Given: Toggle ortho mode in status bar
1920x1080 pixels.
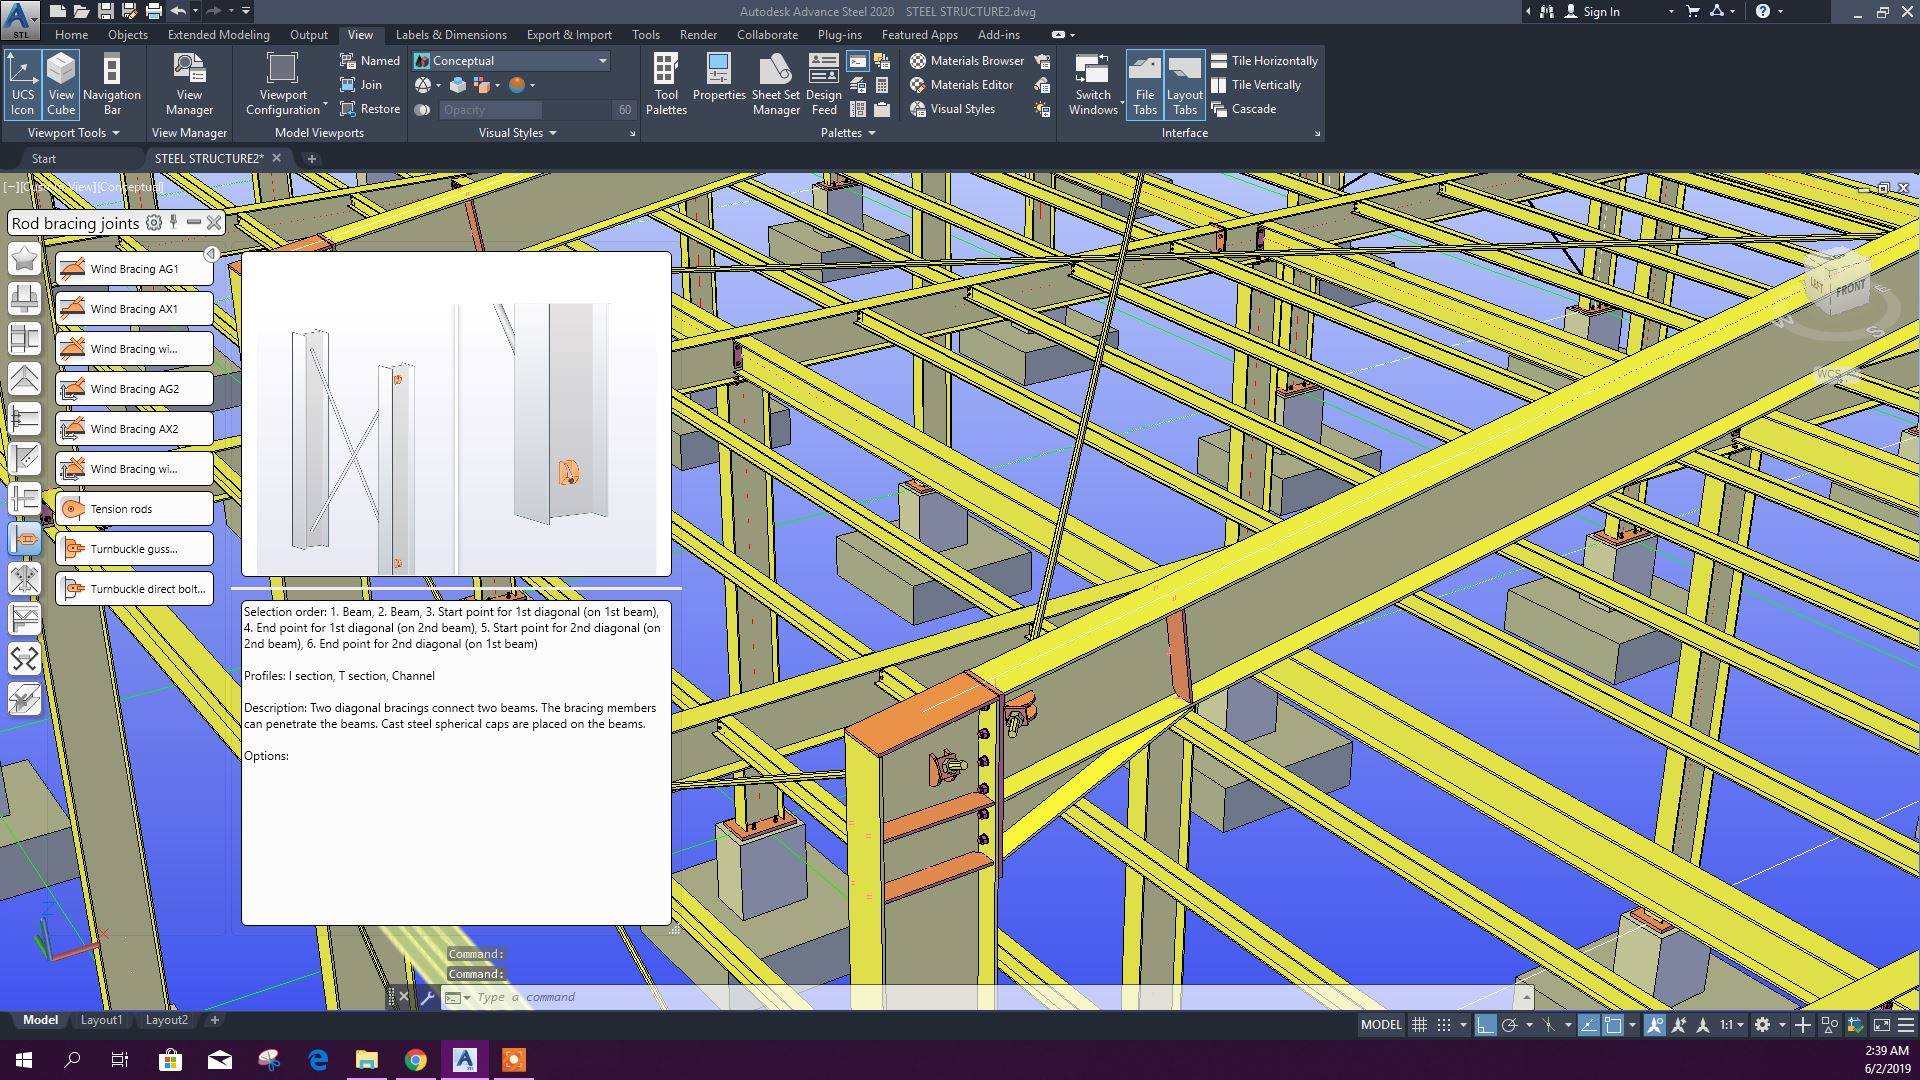Looking at the screenshot, I should tap(1485, 1025).
